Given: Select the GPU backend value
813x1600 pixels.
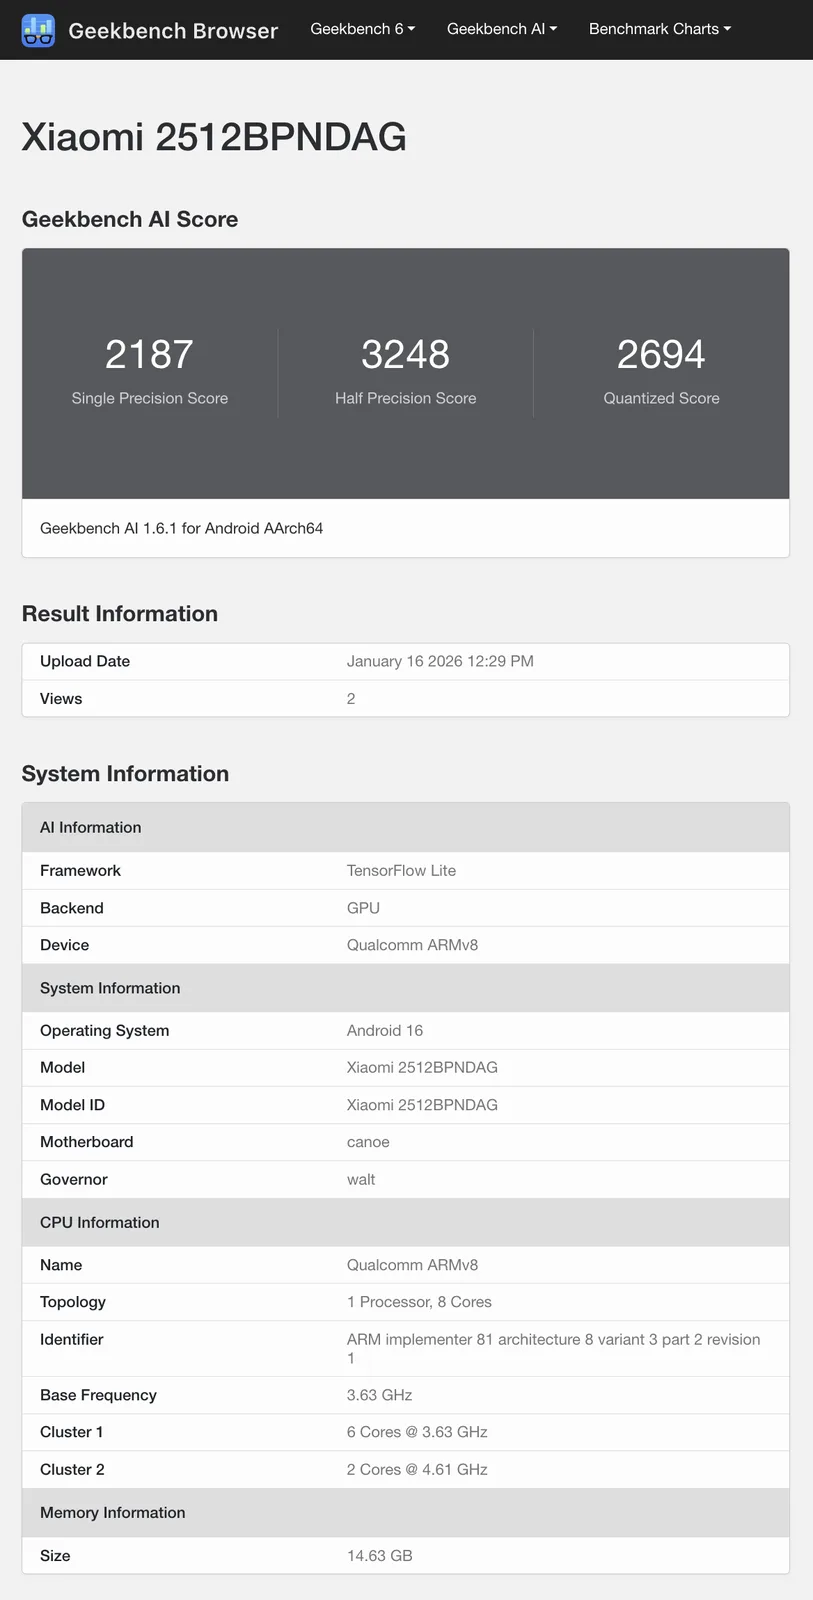Looking at the screenshot, I should pos(363,908).
